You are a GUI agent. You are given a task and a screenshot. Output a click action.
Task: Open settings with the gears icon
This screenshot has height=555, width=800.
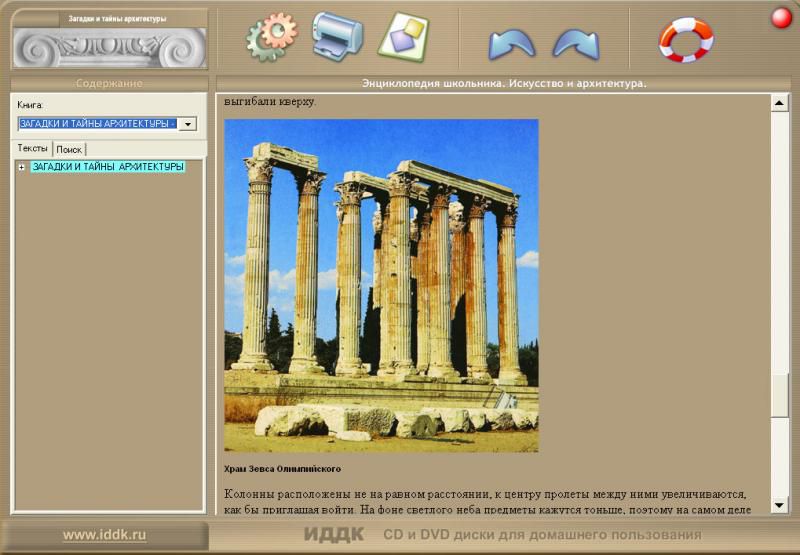click(x=271, y=37)
